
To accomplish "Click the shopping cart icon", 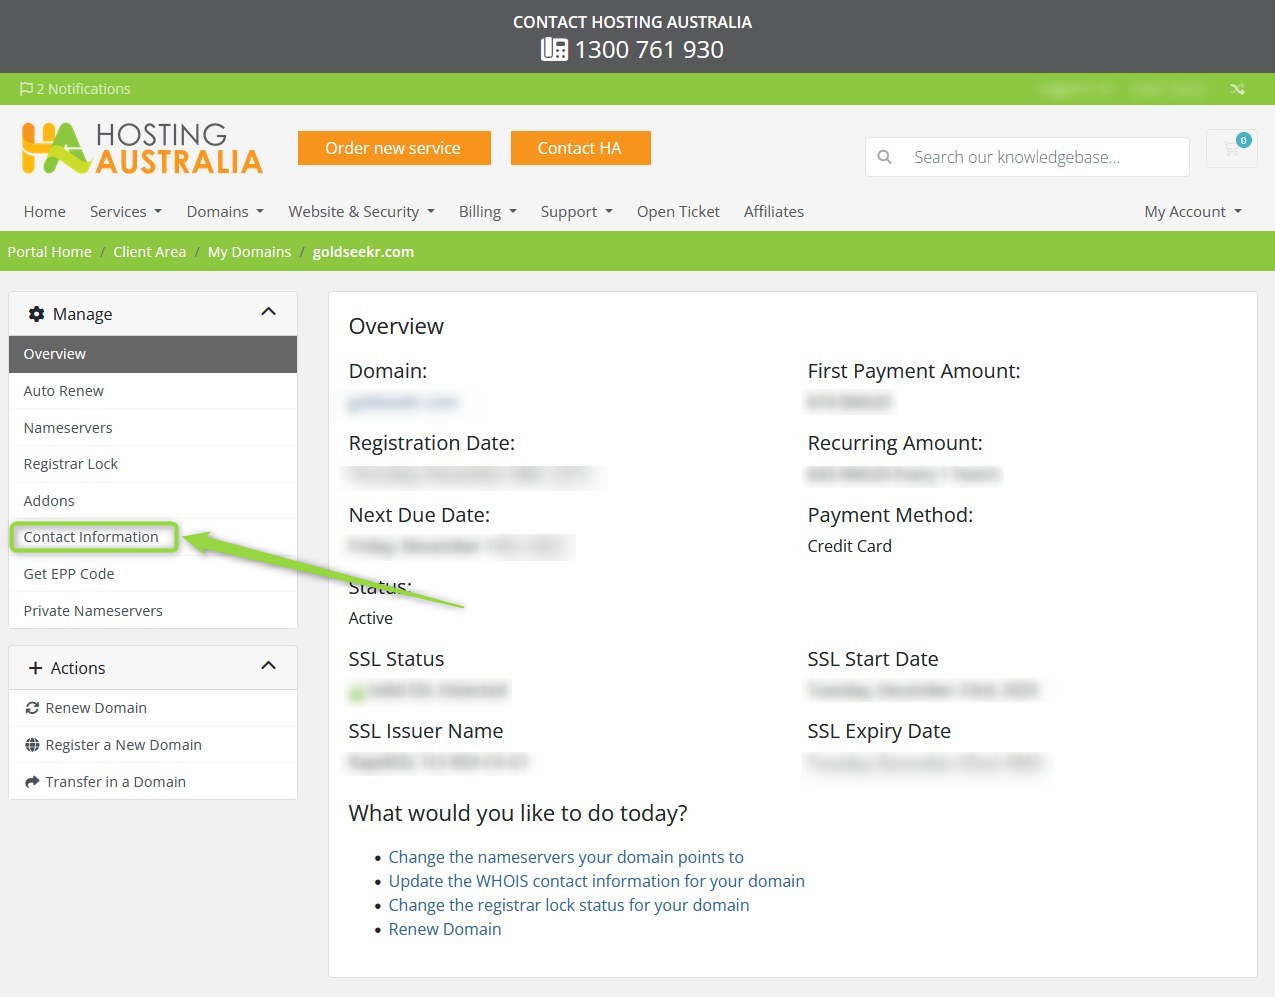I will pyautogui.click(x=1231, y=149).
